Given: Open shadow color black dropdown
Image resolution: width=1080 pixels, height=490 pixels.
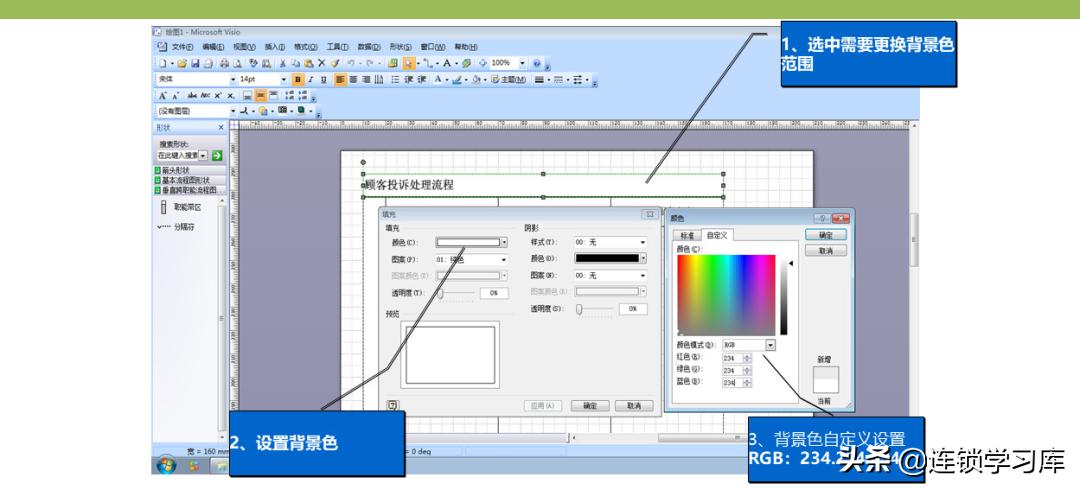Looking at the screenshot, I should tap(643, 258).
